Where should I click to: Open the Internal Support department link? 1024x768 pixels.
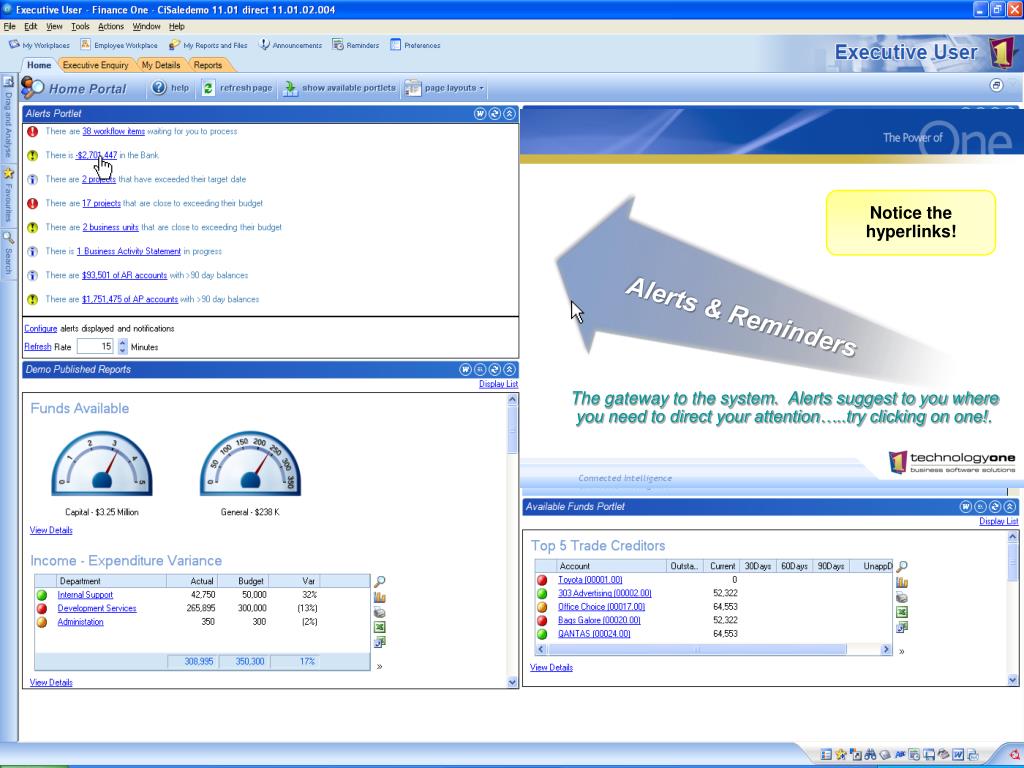85,595
